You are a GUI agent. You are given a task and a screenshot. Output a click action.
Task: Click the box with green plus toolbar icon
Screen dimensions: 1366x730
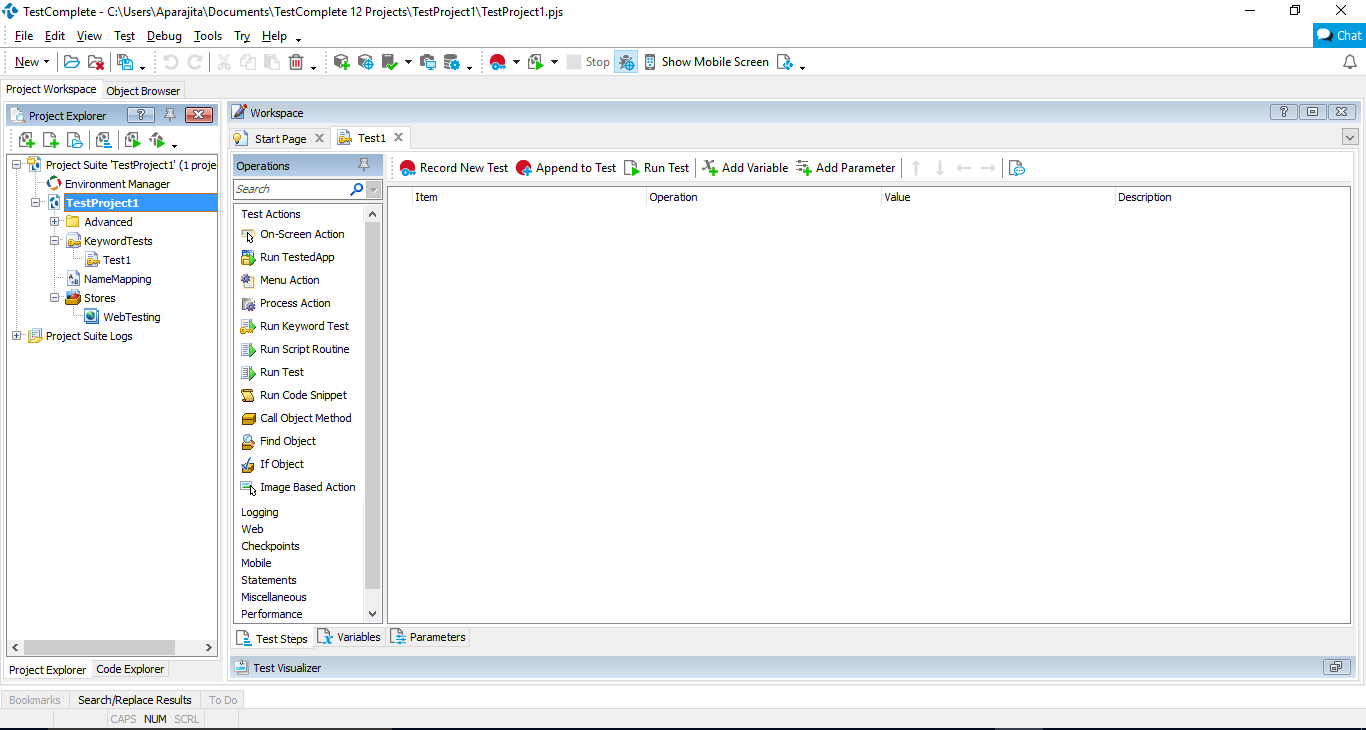coord(342,62)
